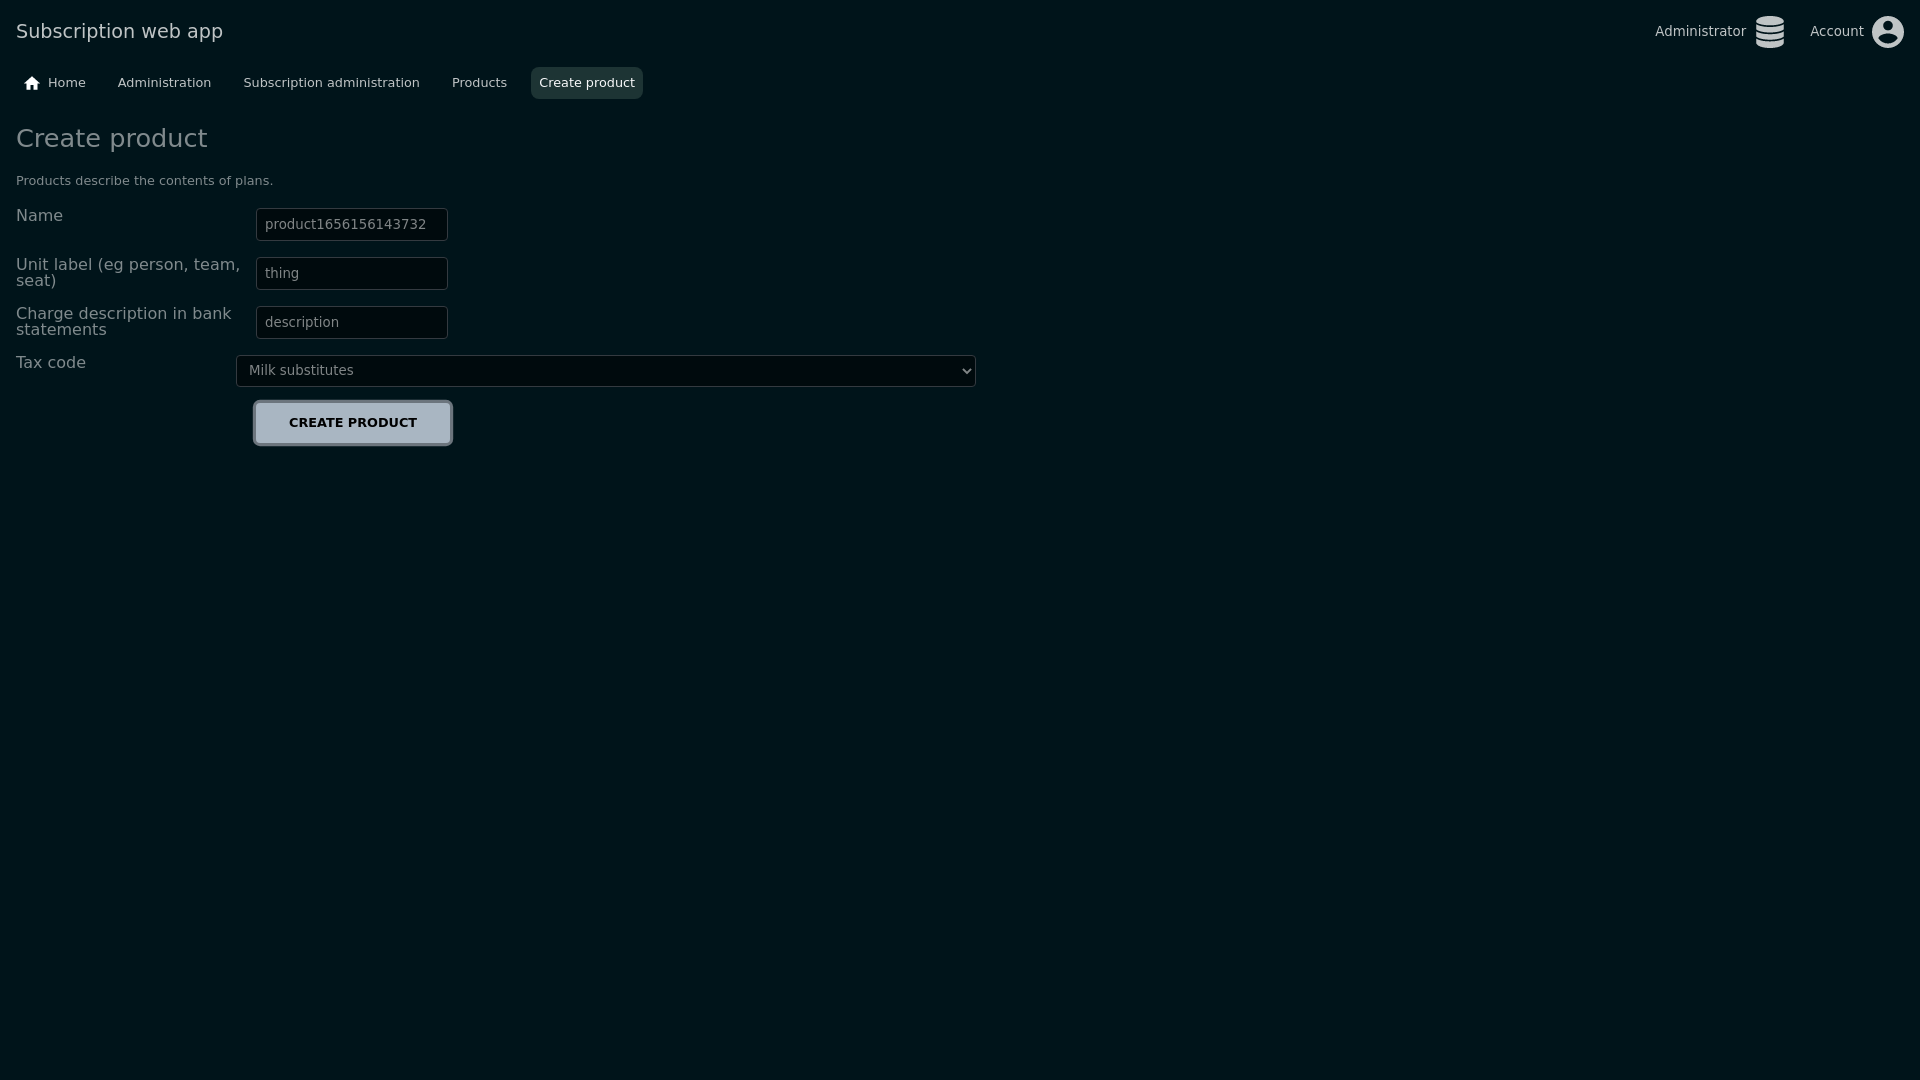This screenshot has height=1080, width=1920.
Task: Click the Administrator text in header
Action: 1699,32
